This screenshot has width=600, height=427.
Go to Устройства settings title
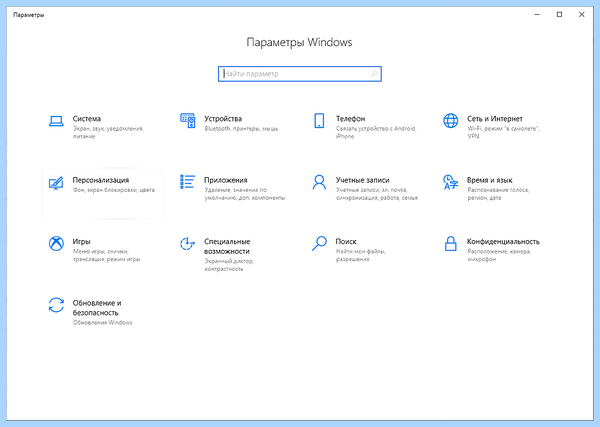click(x=223, y=119)
